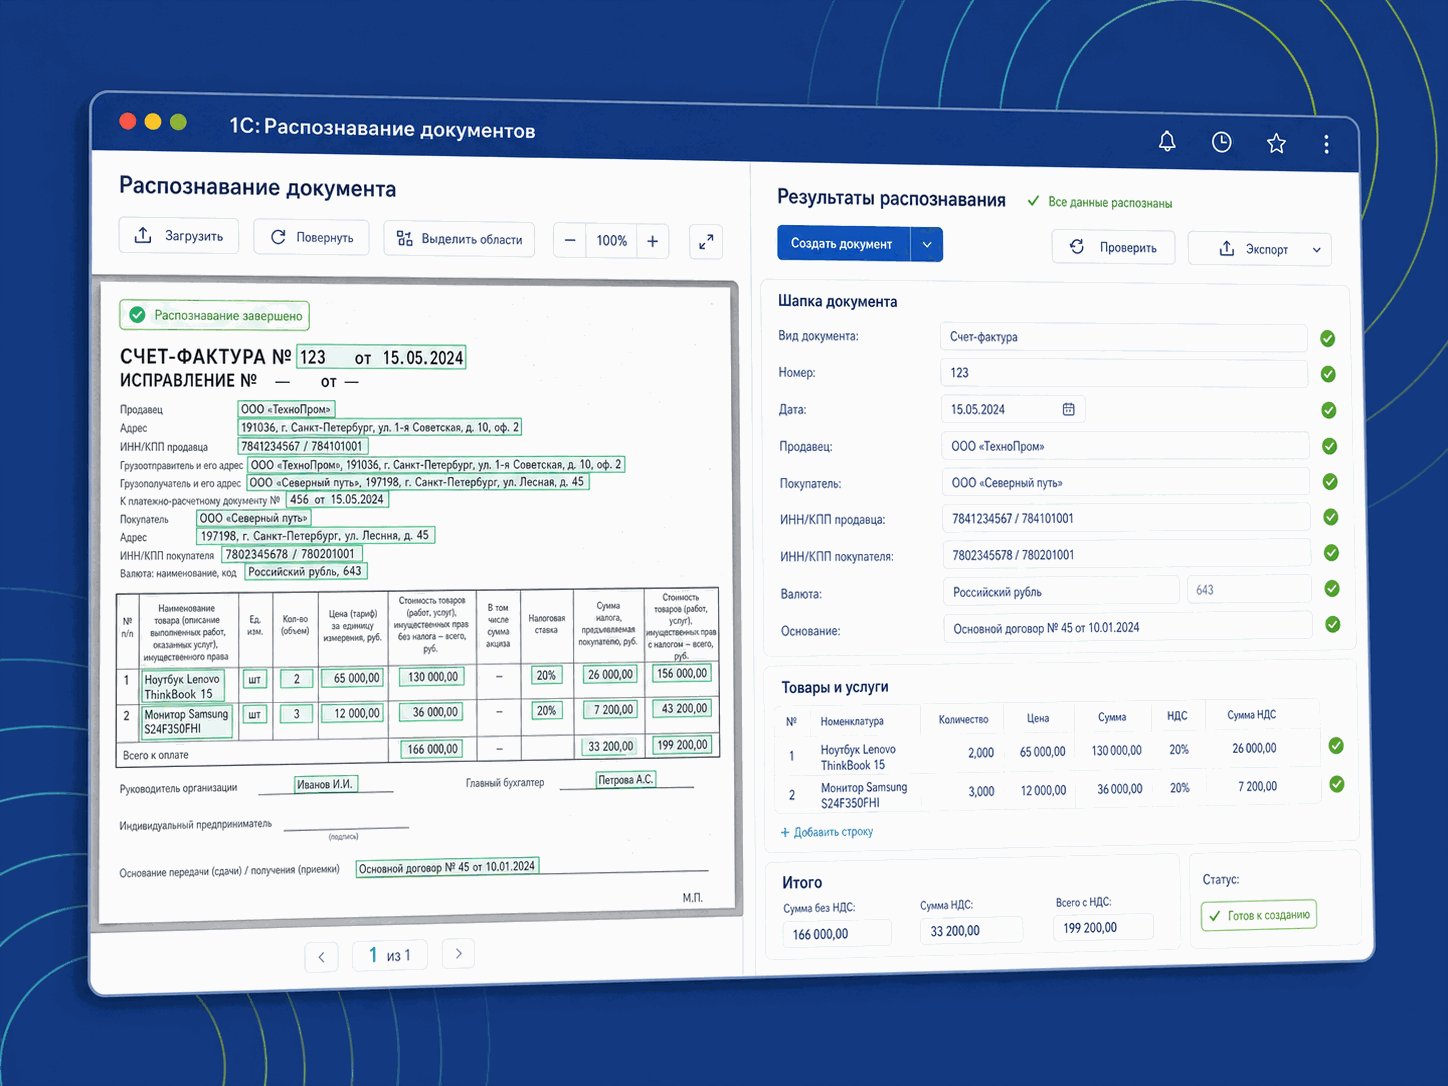Zoom in with the plus button
This screenshot has width=1448, height=1086.
click(652, 241)
